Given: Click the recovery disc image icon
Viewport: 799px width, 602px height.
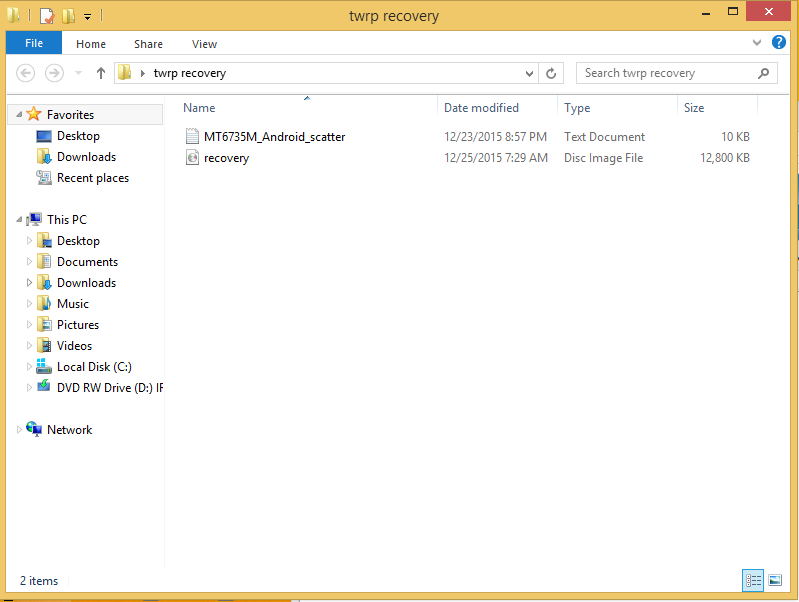Looking at the screenshot, I should pyautogui.click(x=192, y=158).
